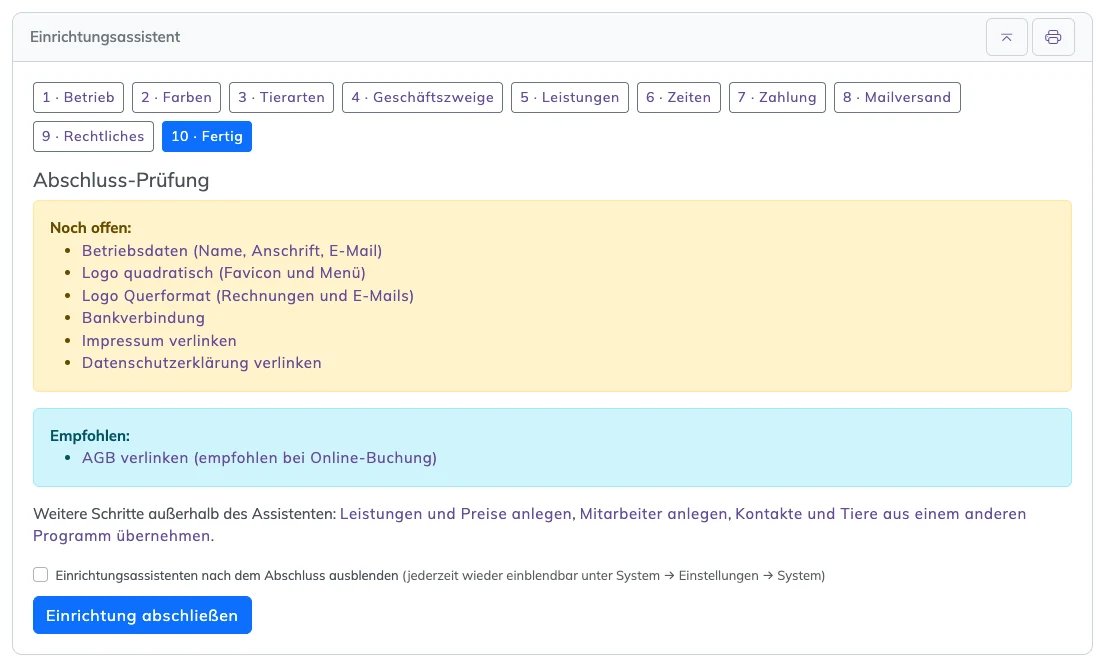Open step 9 · Rechtliches
The height and width of the screenshot is (667, 1105).
pos(93,137)
